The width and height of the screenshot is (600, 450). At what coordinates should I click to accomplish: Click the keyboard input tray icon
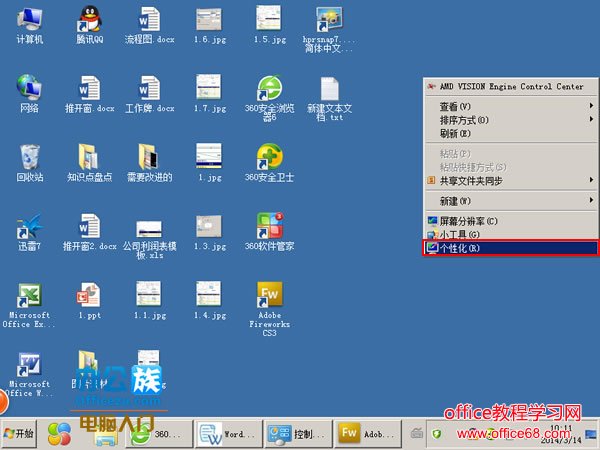pyautogui.click(x=417, y=433)
